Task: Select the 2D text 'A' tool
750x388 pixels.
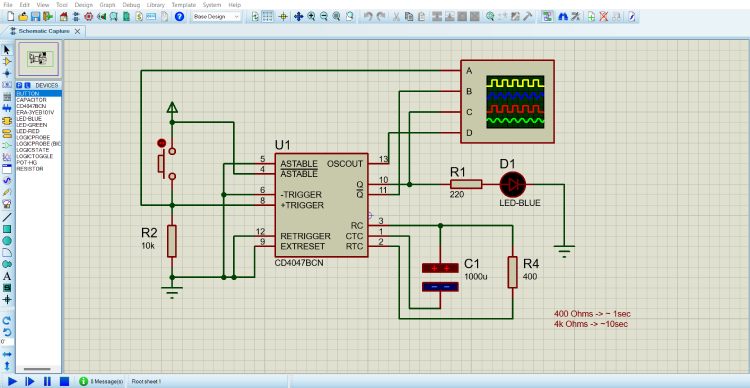Action: pyautogui.click(x=7, y=276)
